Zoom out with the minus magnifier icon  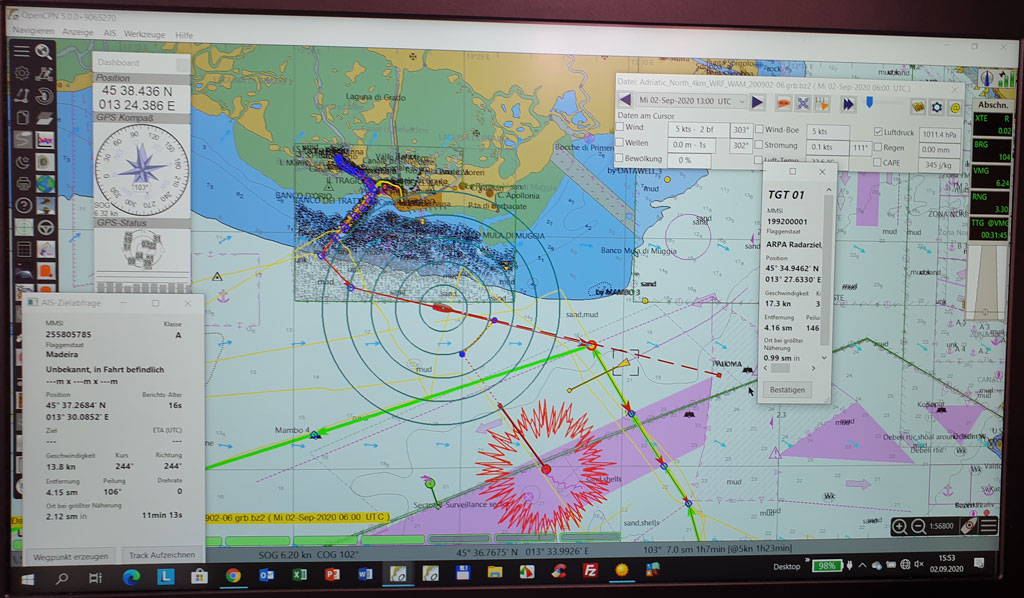(918, 526)
